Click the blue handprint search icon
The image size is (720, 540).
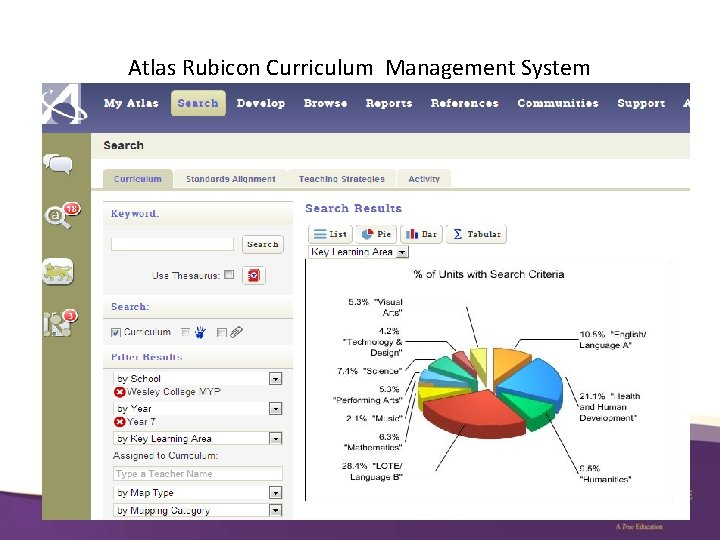200,332
